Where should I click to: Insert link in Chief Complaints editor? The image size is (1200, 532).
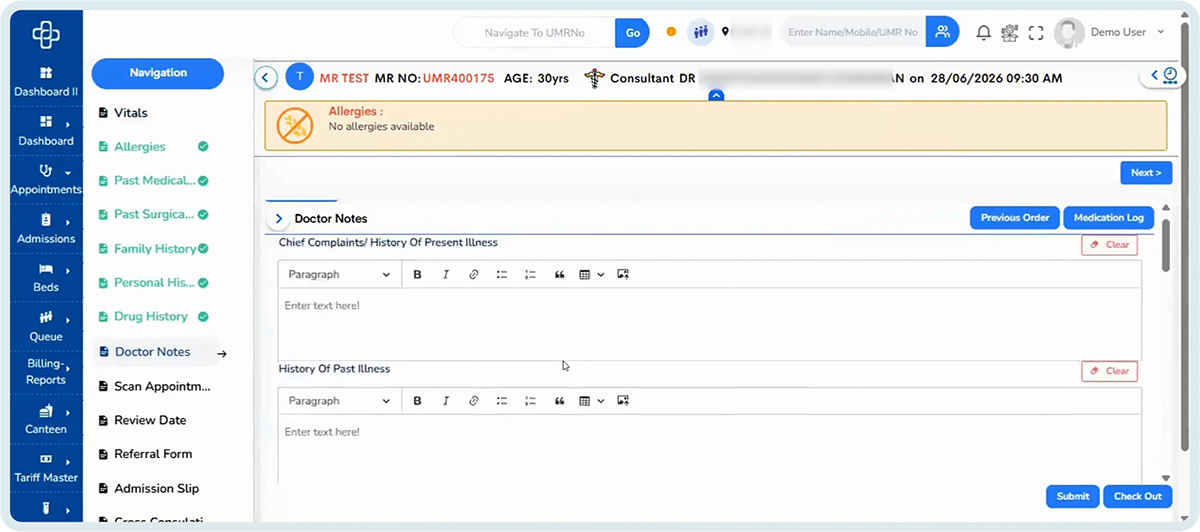[x=474, y=274]
